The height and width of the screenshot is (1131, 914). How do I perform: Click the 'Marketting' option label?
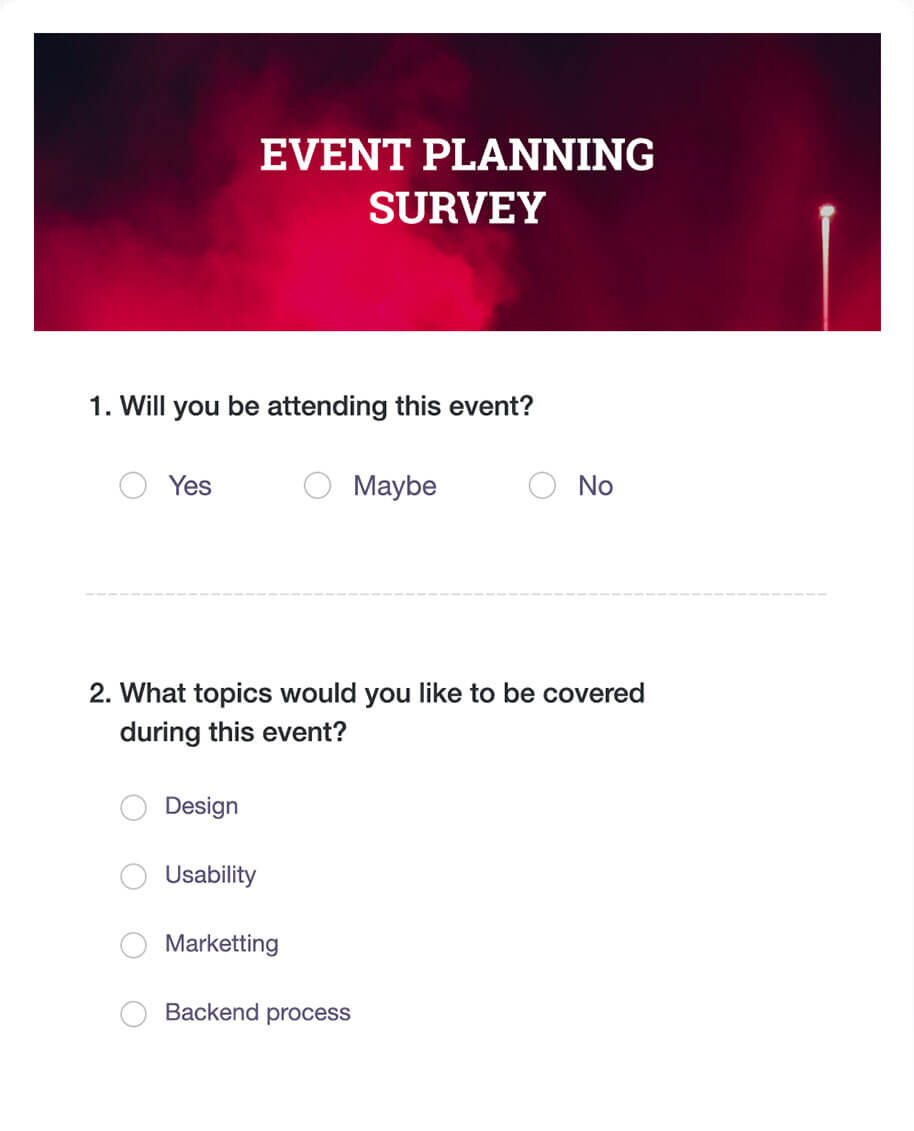tap(221, 944)
